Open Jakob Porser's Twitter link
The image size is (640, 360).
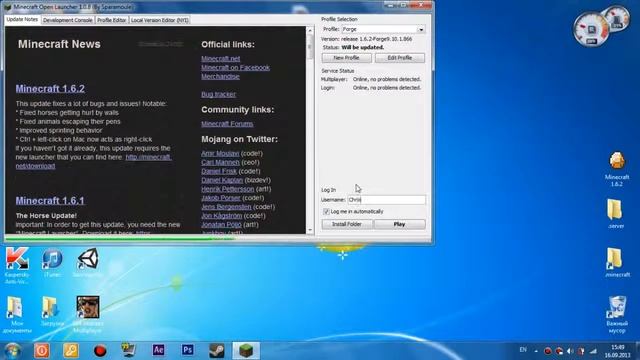pos(220,198)
